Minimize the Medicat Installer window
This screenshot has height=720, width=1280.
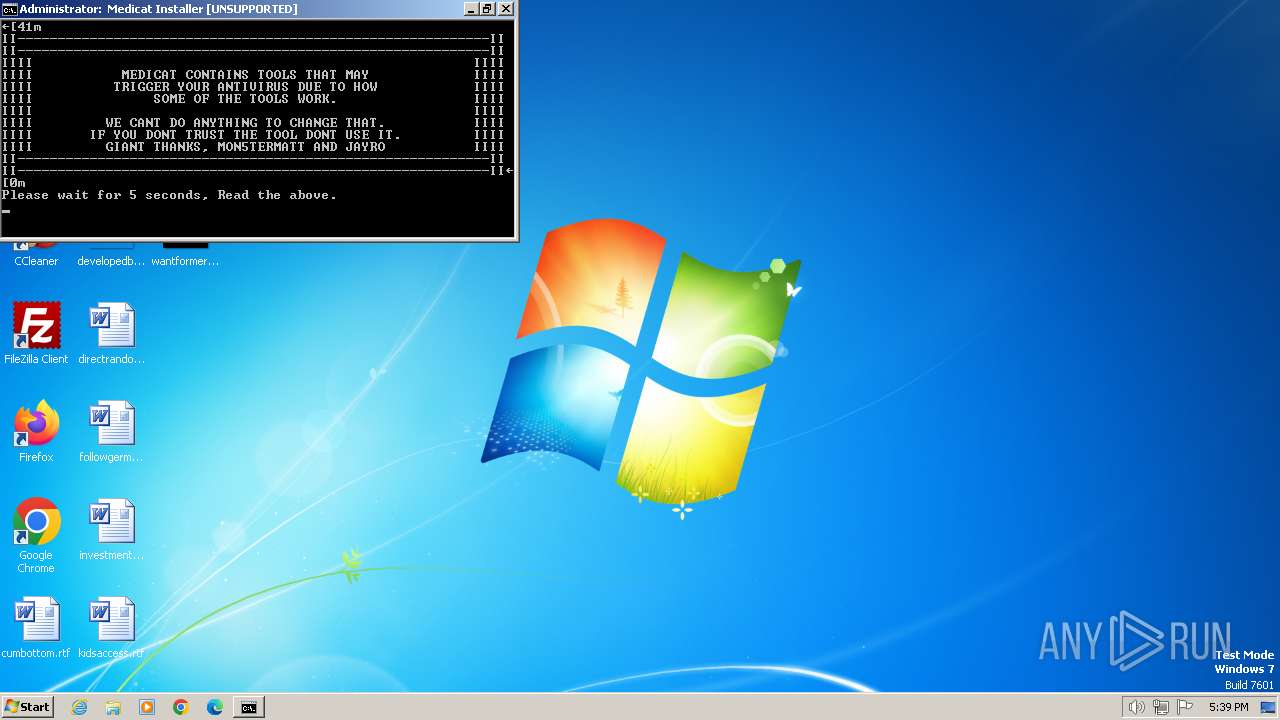(471, 9)
